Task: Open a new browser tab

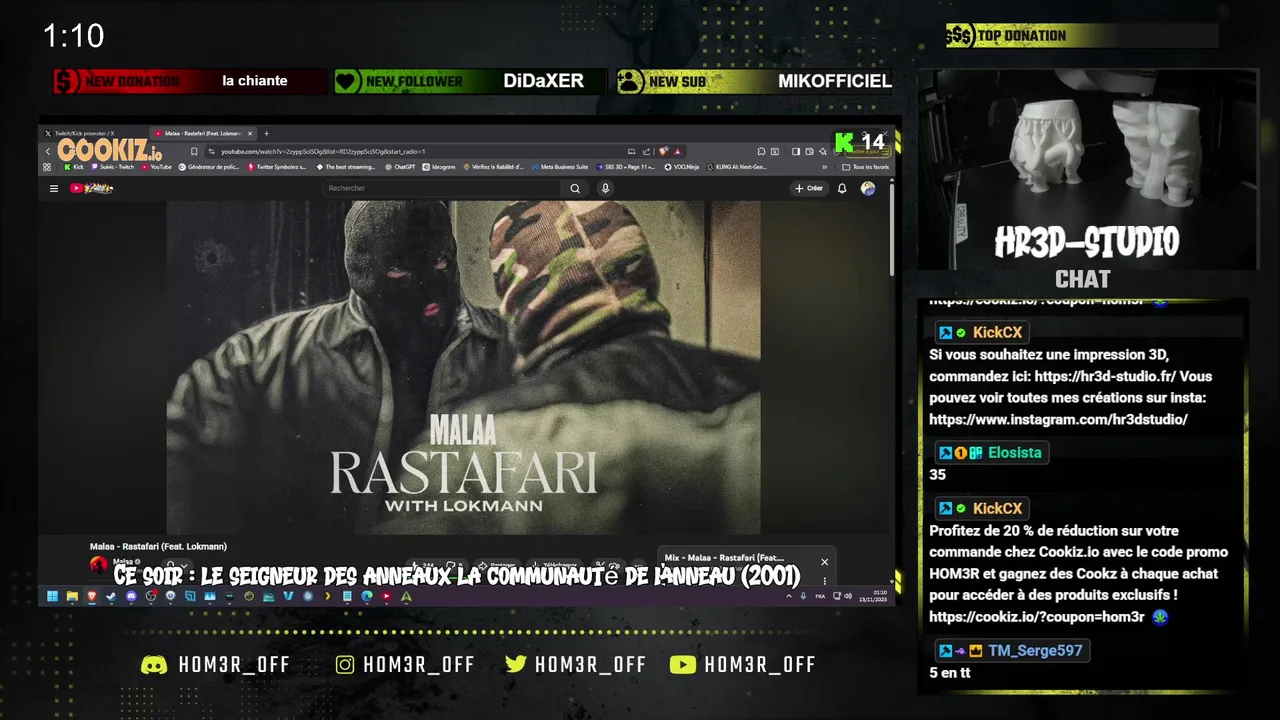Action: [x=266, y=133]
